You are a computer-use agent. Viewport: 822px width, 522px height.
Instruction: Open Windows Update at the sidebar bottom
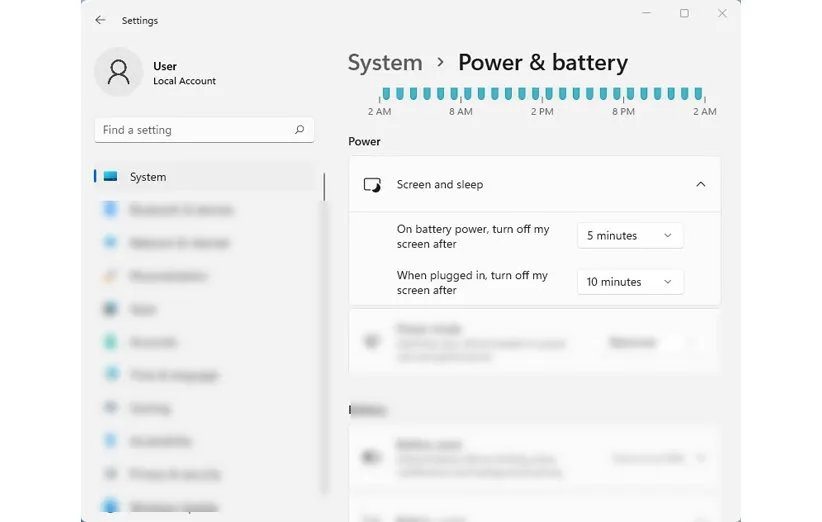point(172,507)
